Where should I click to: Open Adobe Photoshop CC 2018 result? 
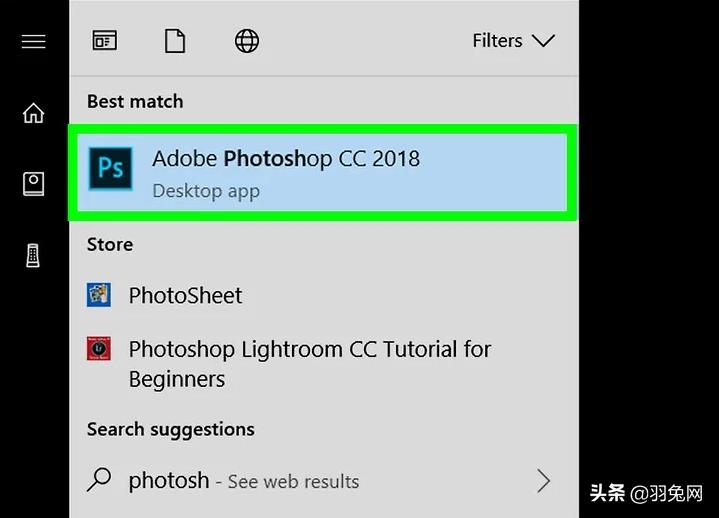click(x=323, y=172)
